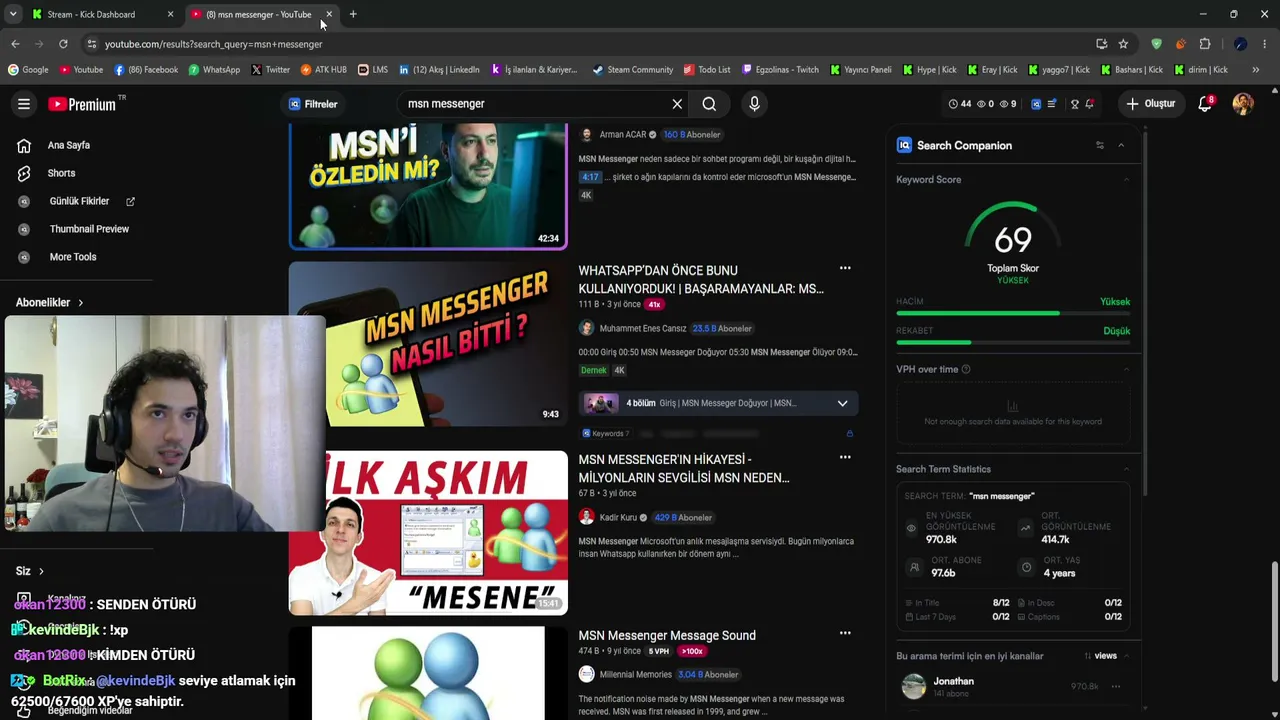
Task: Expand the 4 bölüm chapters dropdown
Action: coord(842,403)
